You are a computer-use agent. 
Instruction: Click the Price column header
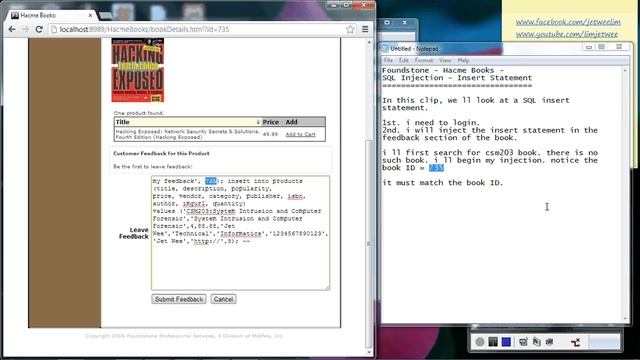pos(271,122)
